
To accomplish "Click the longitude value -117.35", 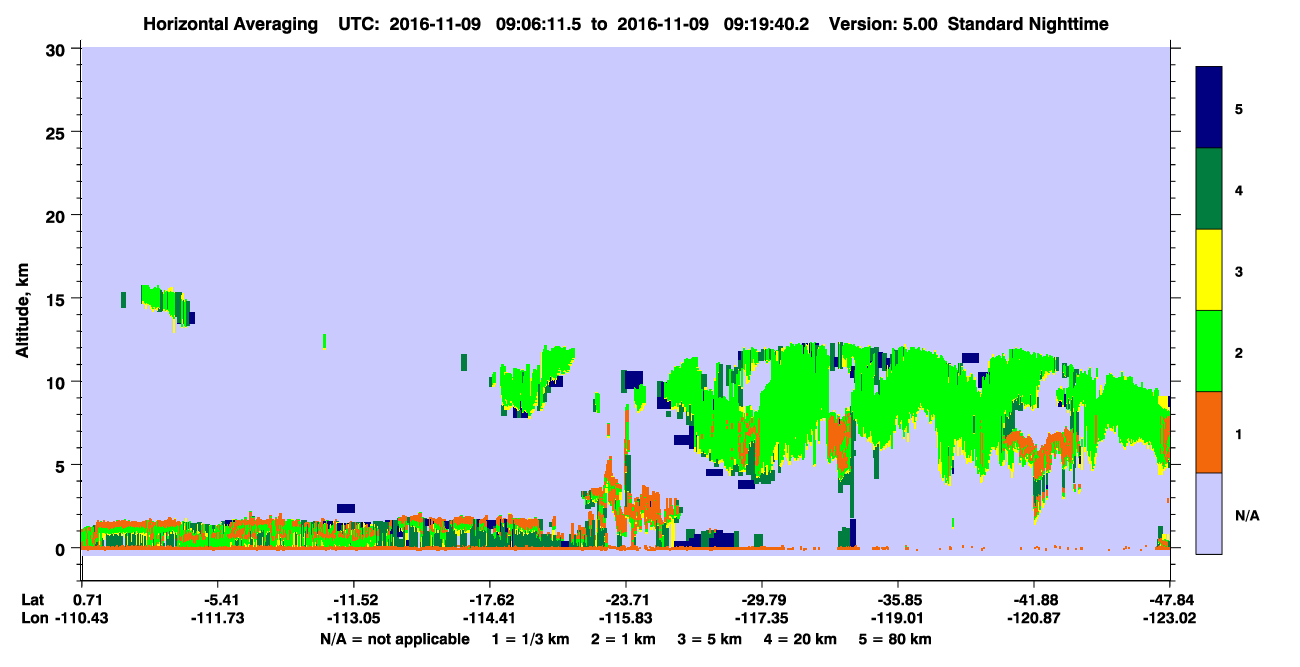I will 762,618.
